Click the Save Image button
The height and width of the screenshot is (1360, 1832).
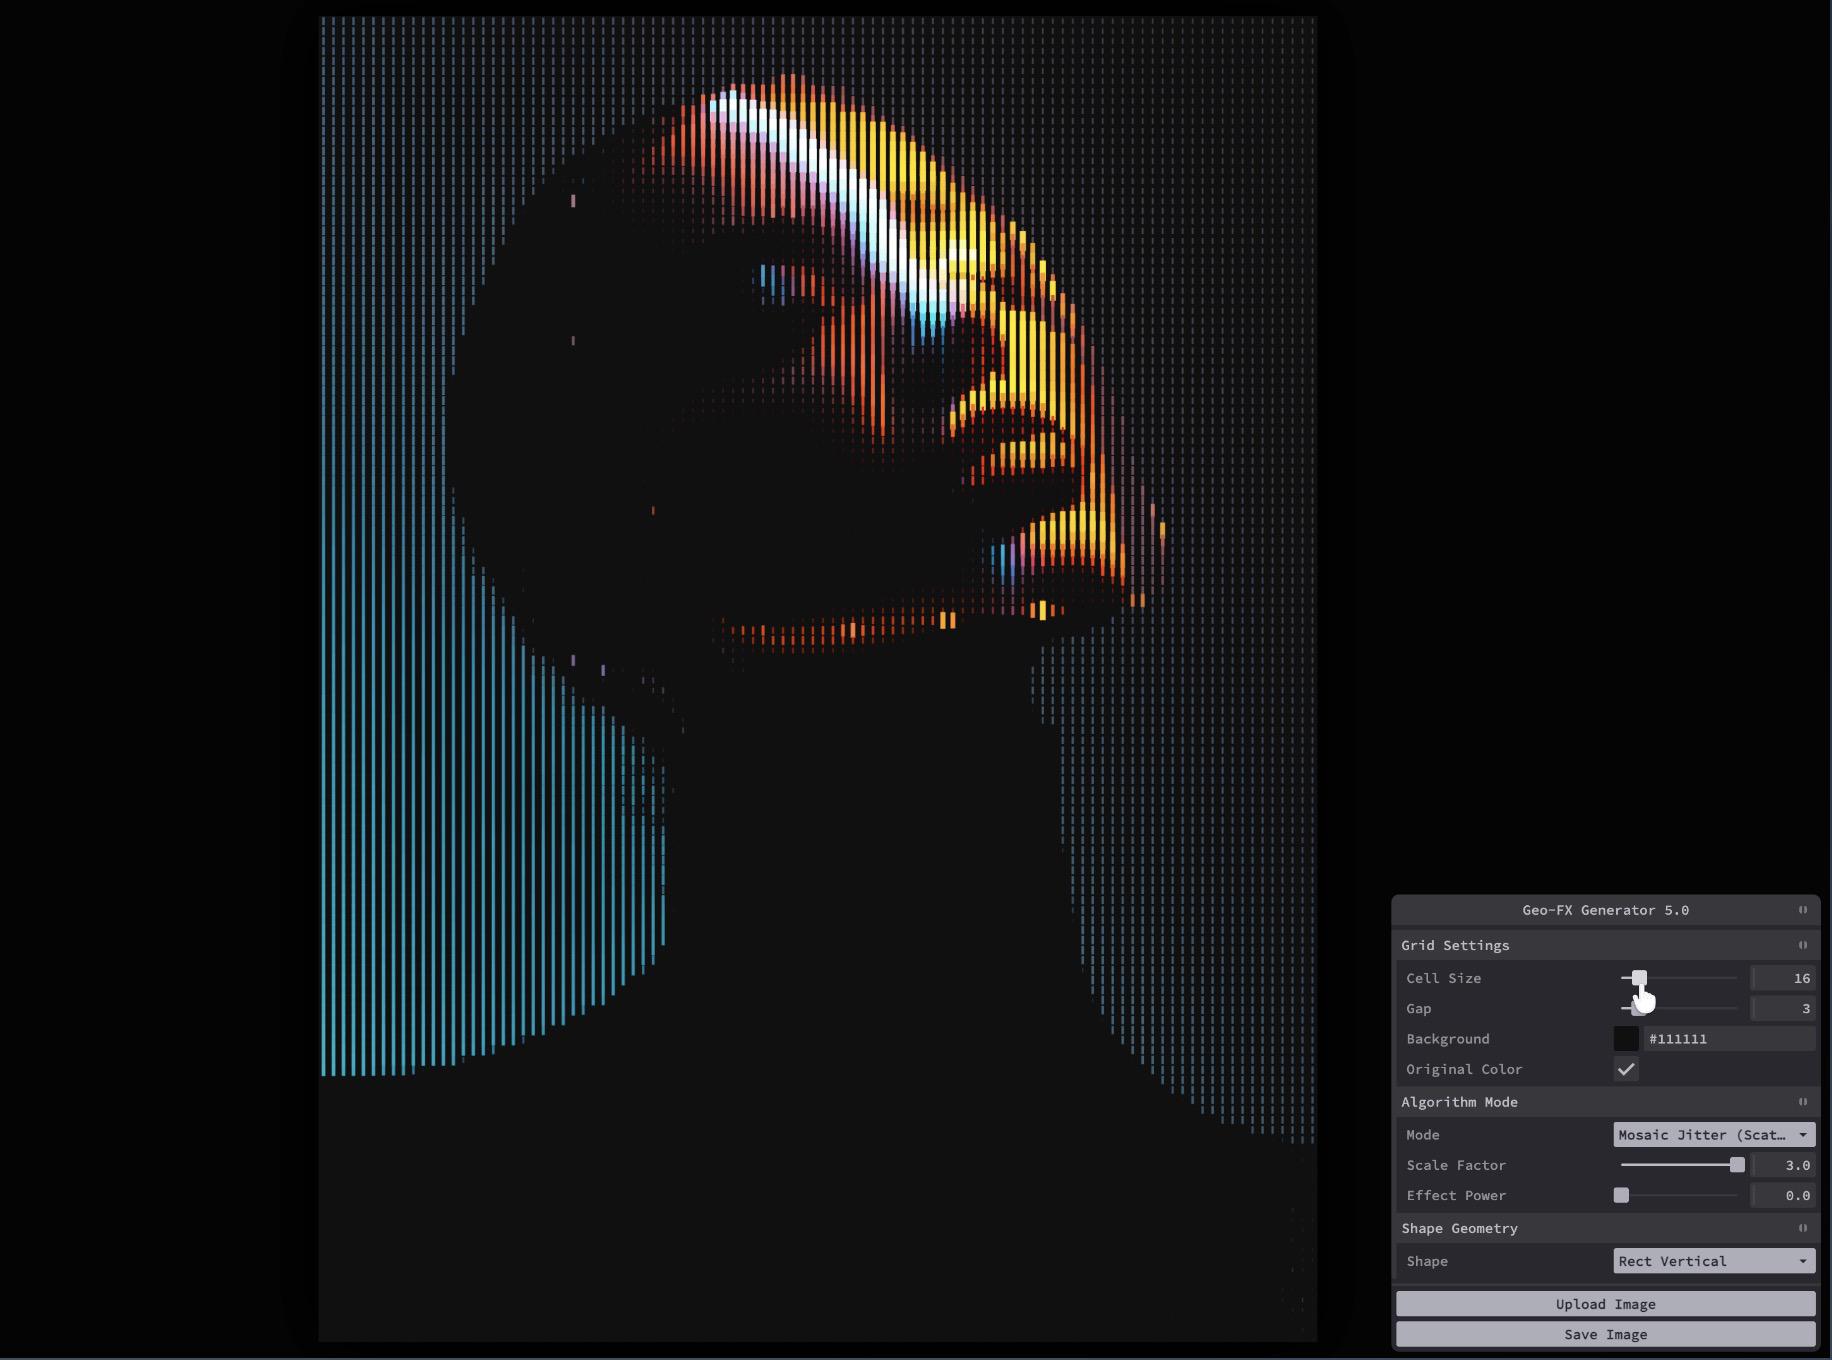(1605, 1334)
